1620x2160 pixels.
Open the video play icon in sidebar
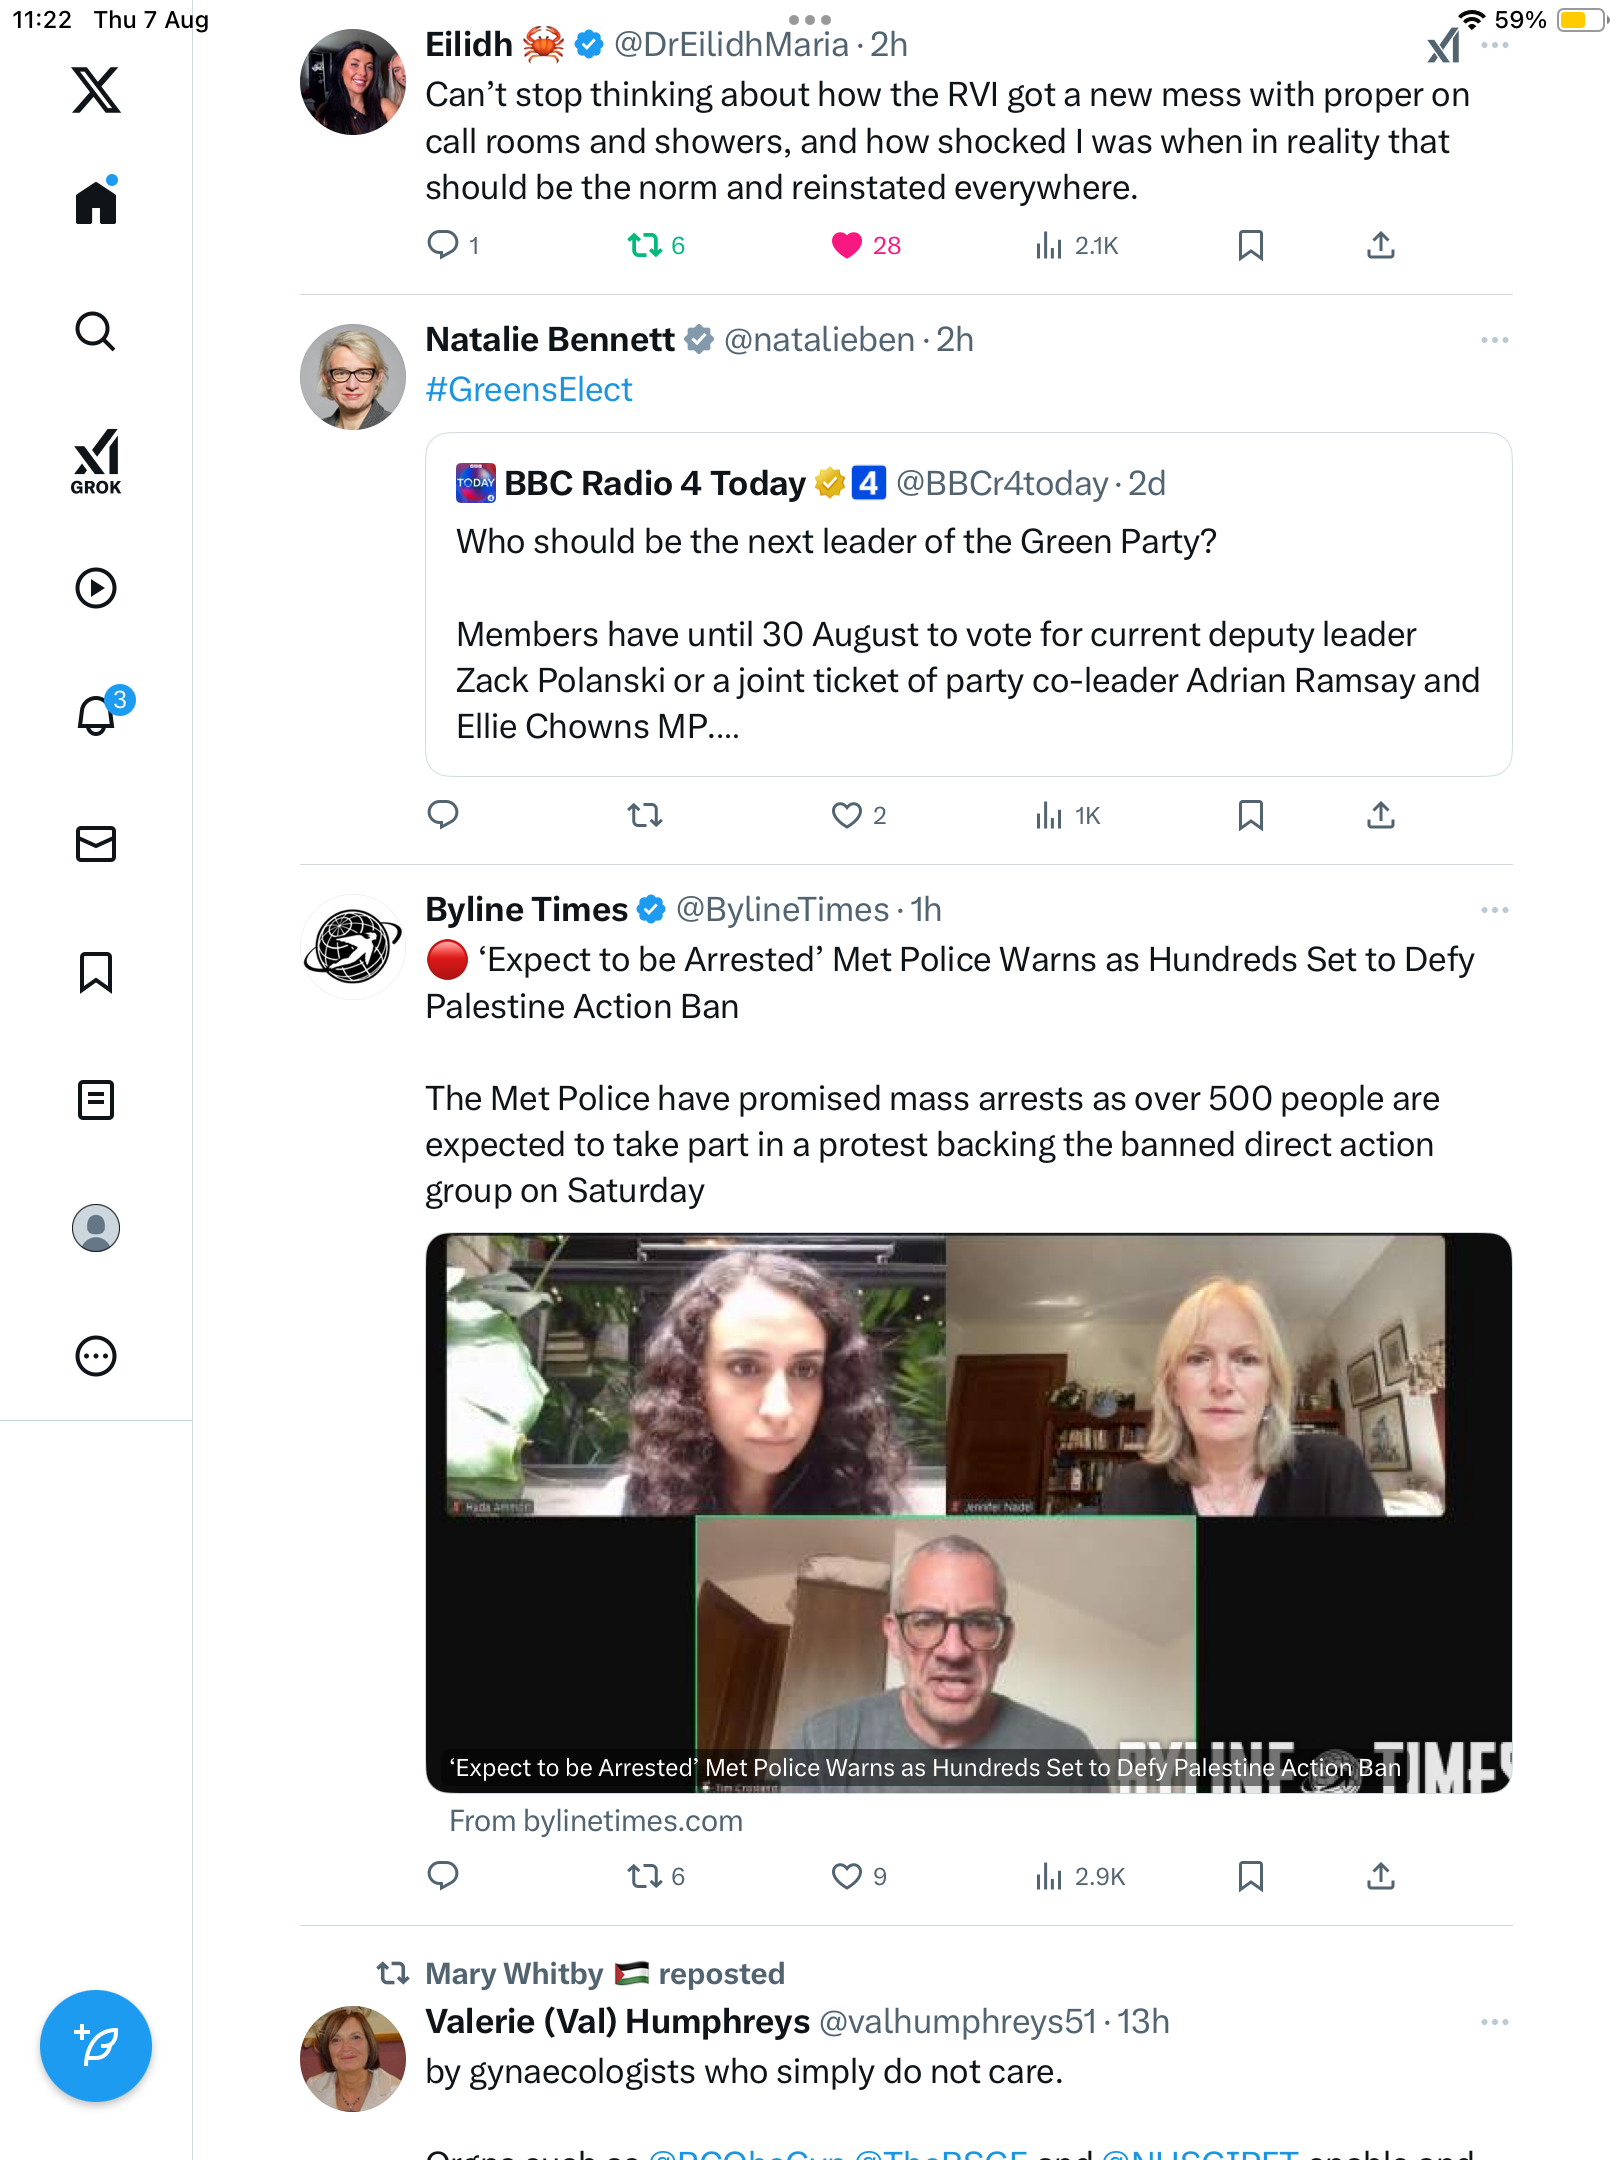pyautogui.click(x=96, y=588)
